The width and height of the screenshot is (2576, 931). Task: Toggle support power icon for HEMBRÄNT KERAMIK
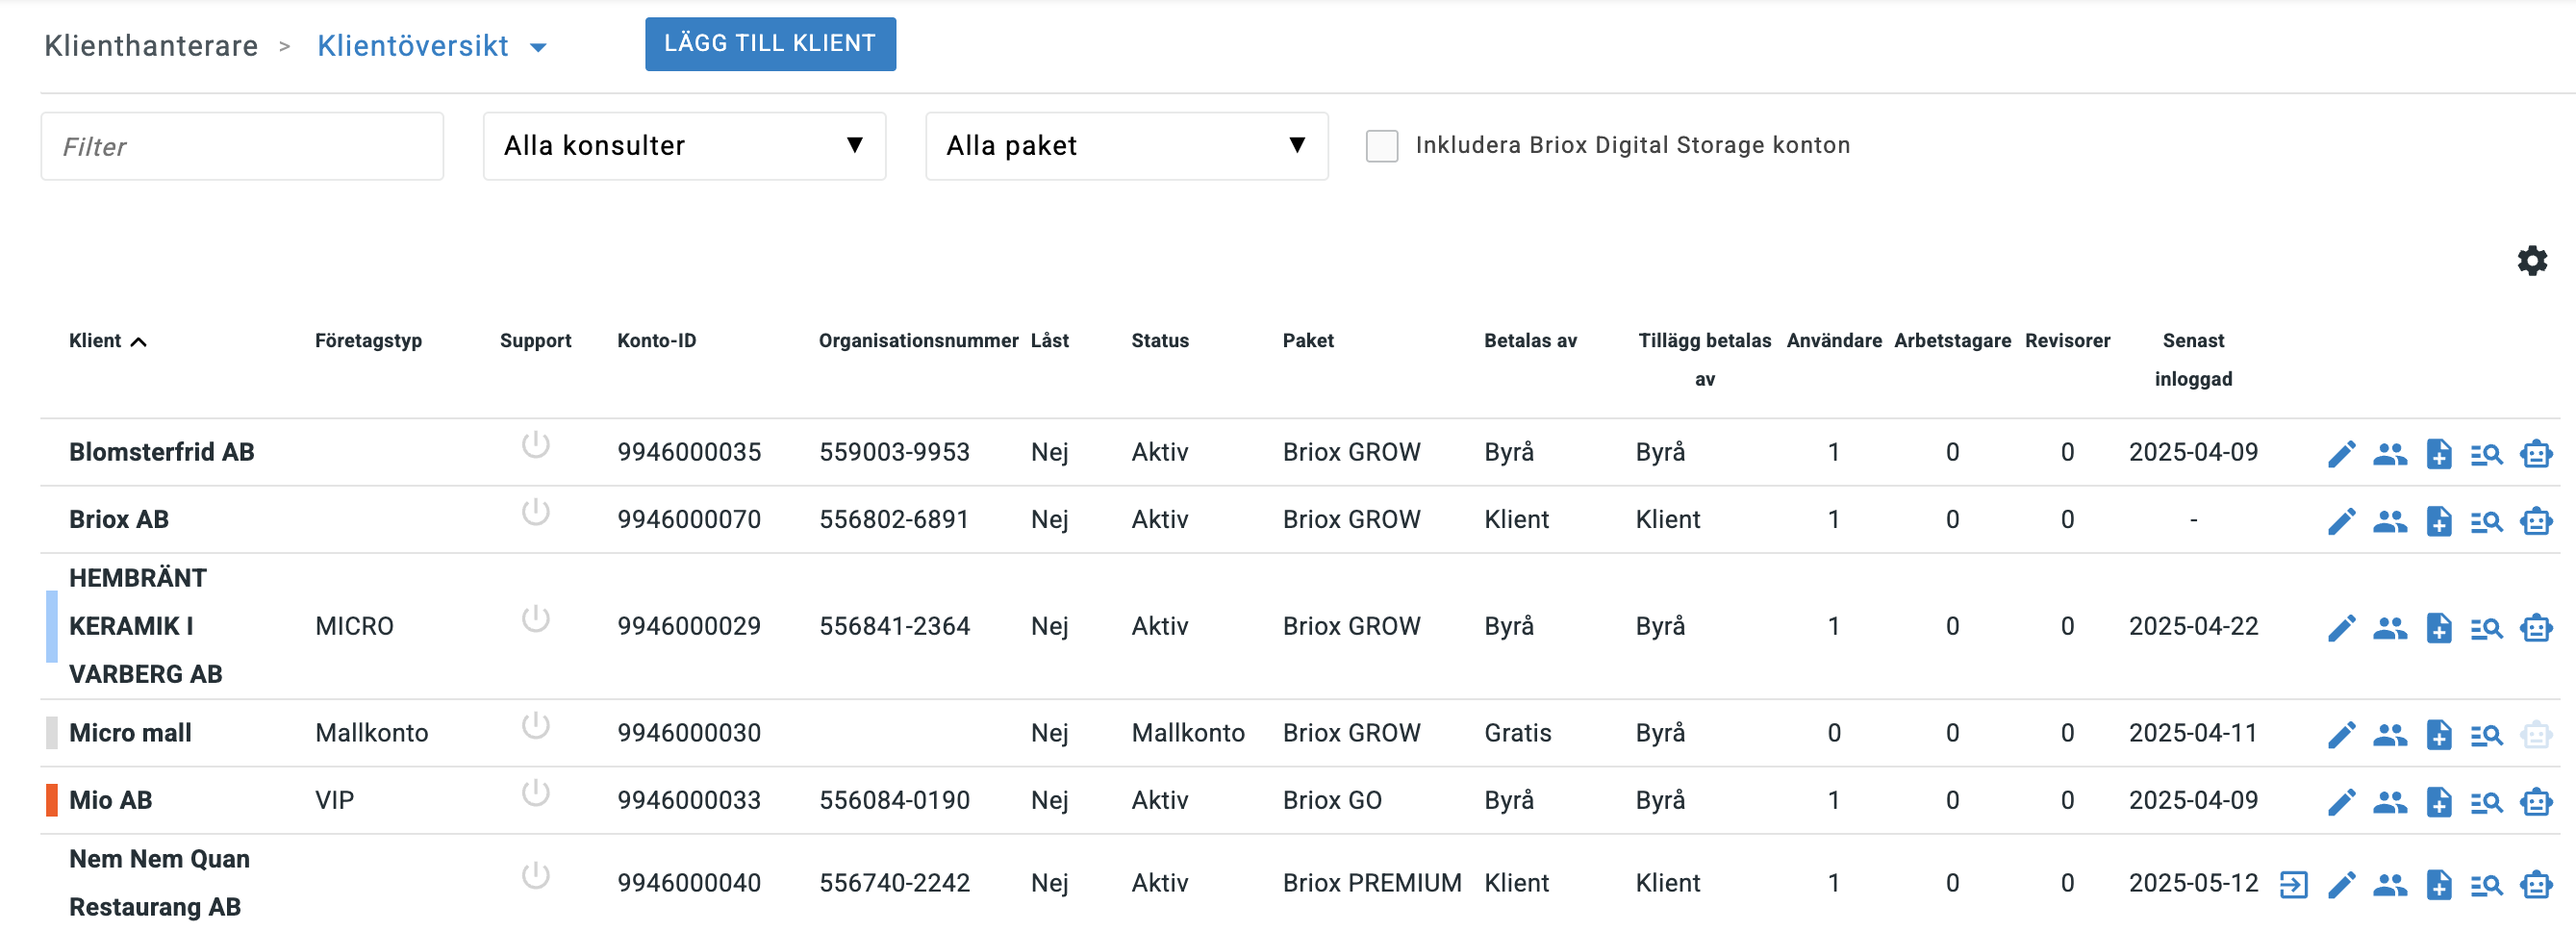[535, 620]
